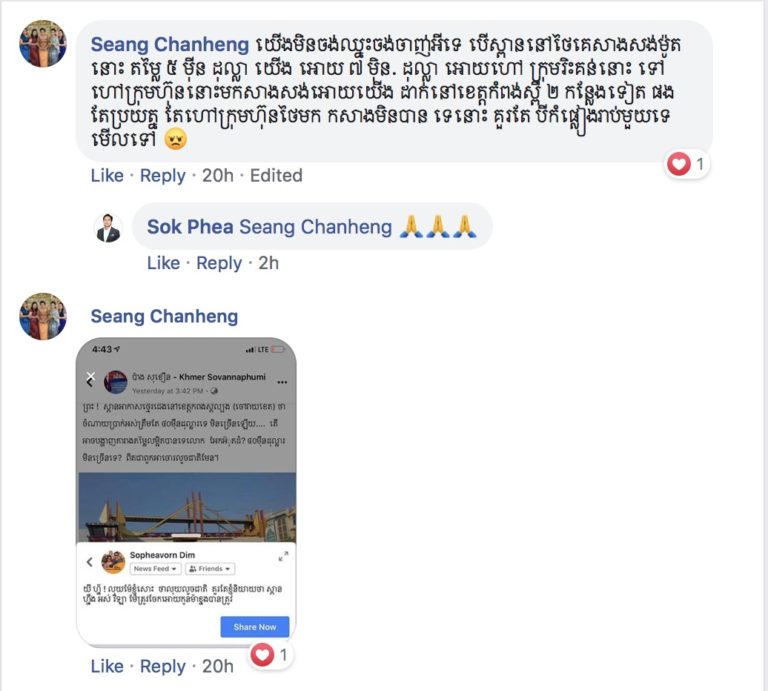The height and width of the screenshot is (691, 768).
Task: Open the three-dot menu in embedded post
Action: (282, 382)
